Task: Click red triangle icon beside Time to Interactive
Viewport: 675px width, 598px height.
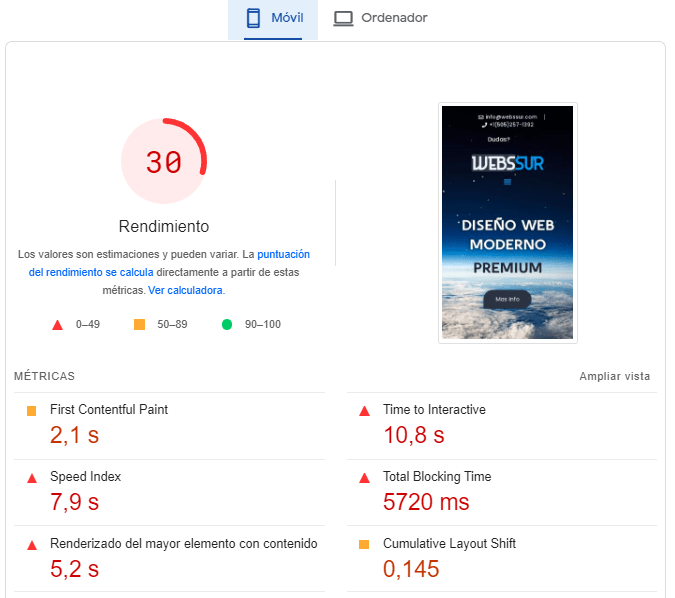Action: pos(364,410)
